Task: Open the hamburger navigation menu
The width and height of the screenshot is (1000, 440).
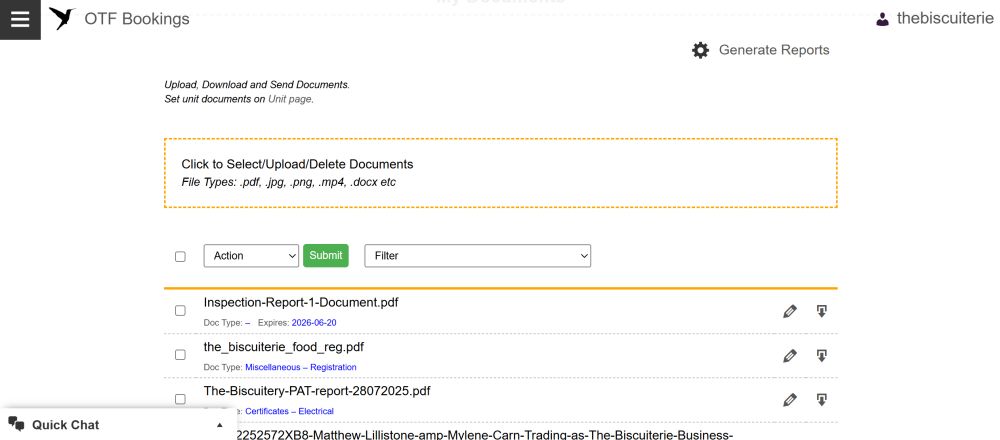Action: (x=20, y=19)
